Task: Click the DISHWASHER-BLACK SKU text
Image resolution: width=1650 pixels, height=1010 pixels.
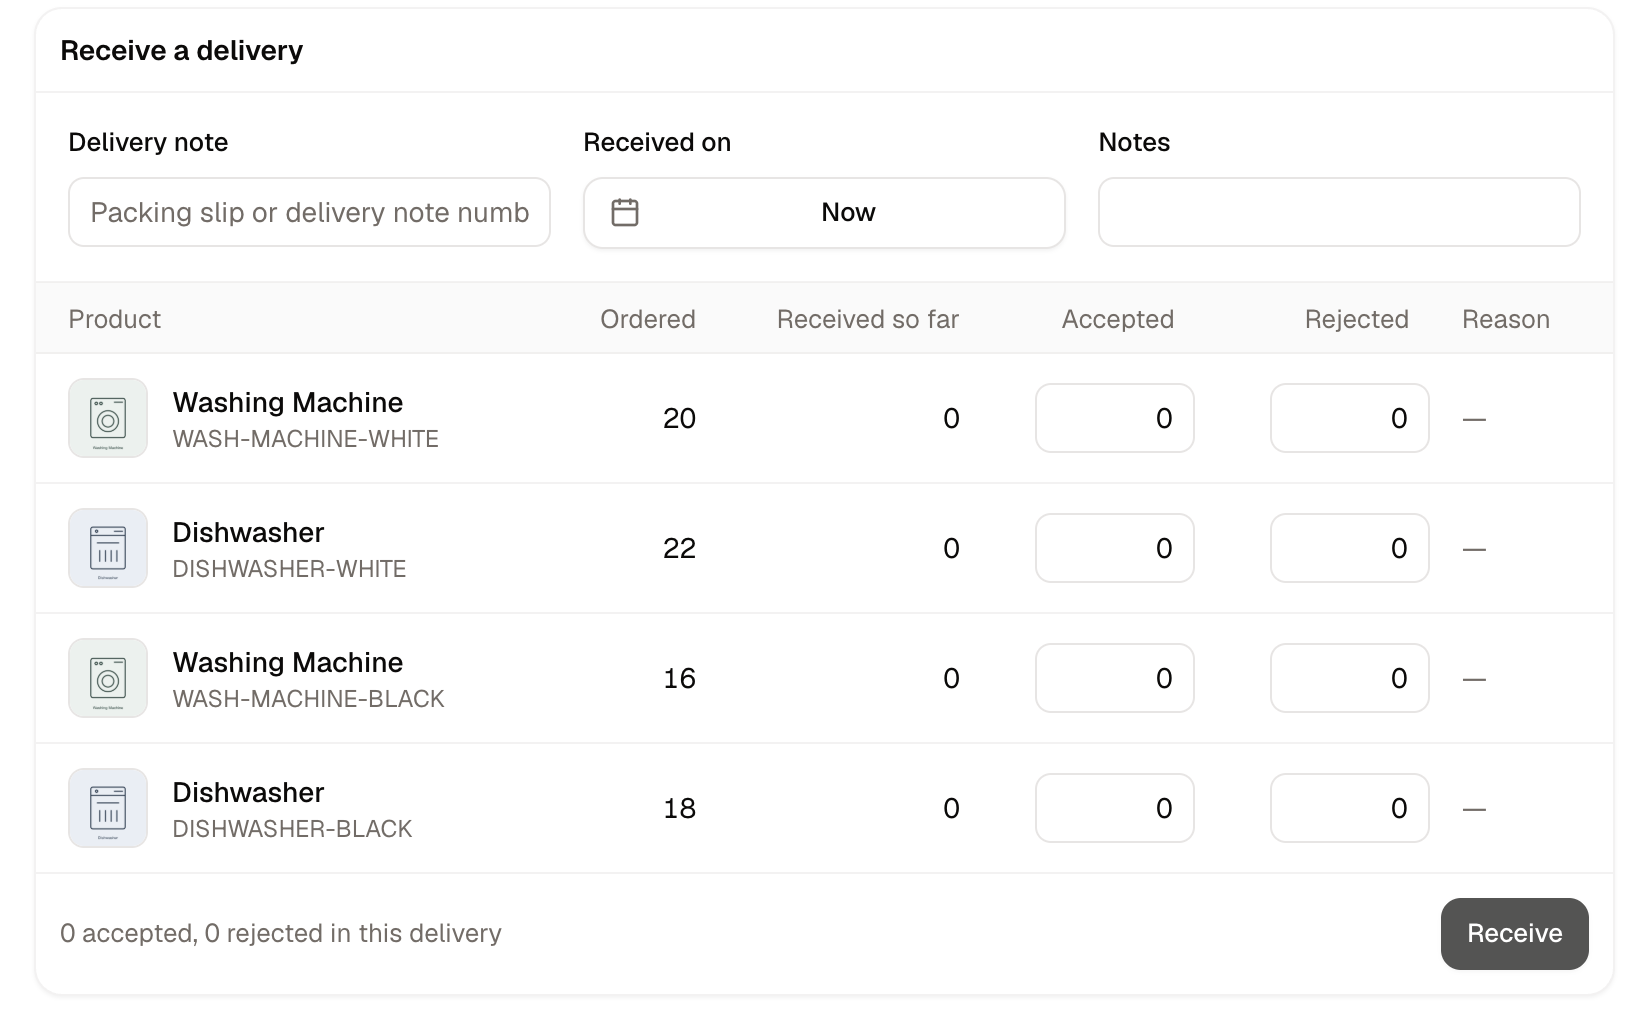Action: pos(293,829)
